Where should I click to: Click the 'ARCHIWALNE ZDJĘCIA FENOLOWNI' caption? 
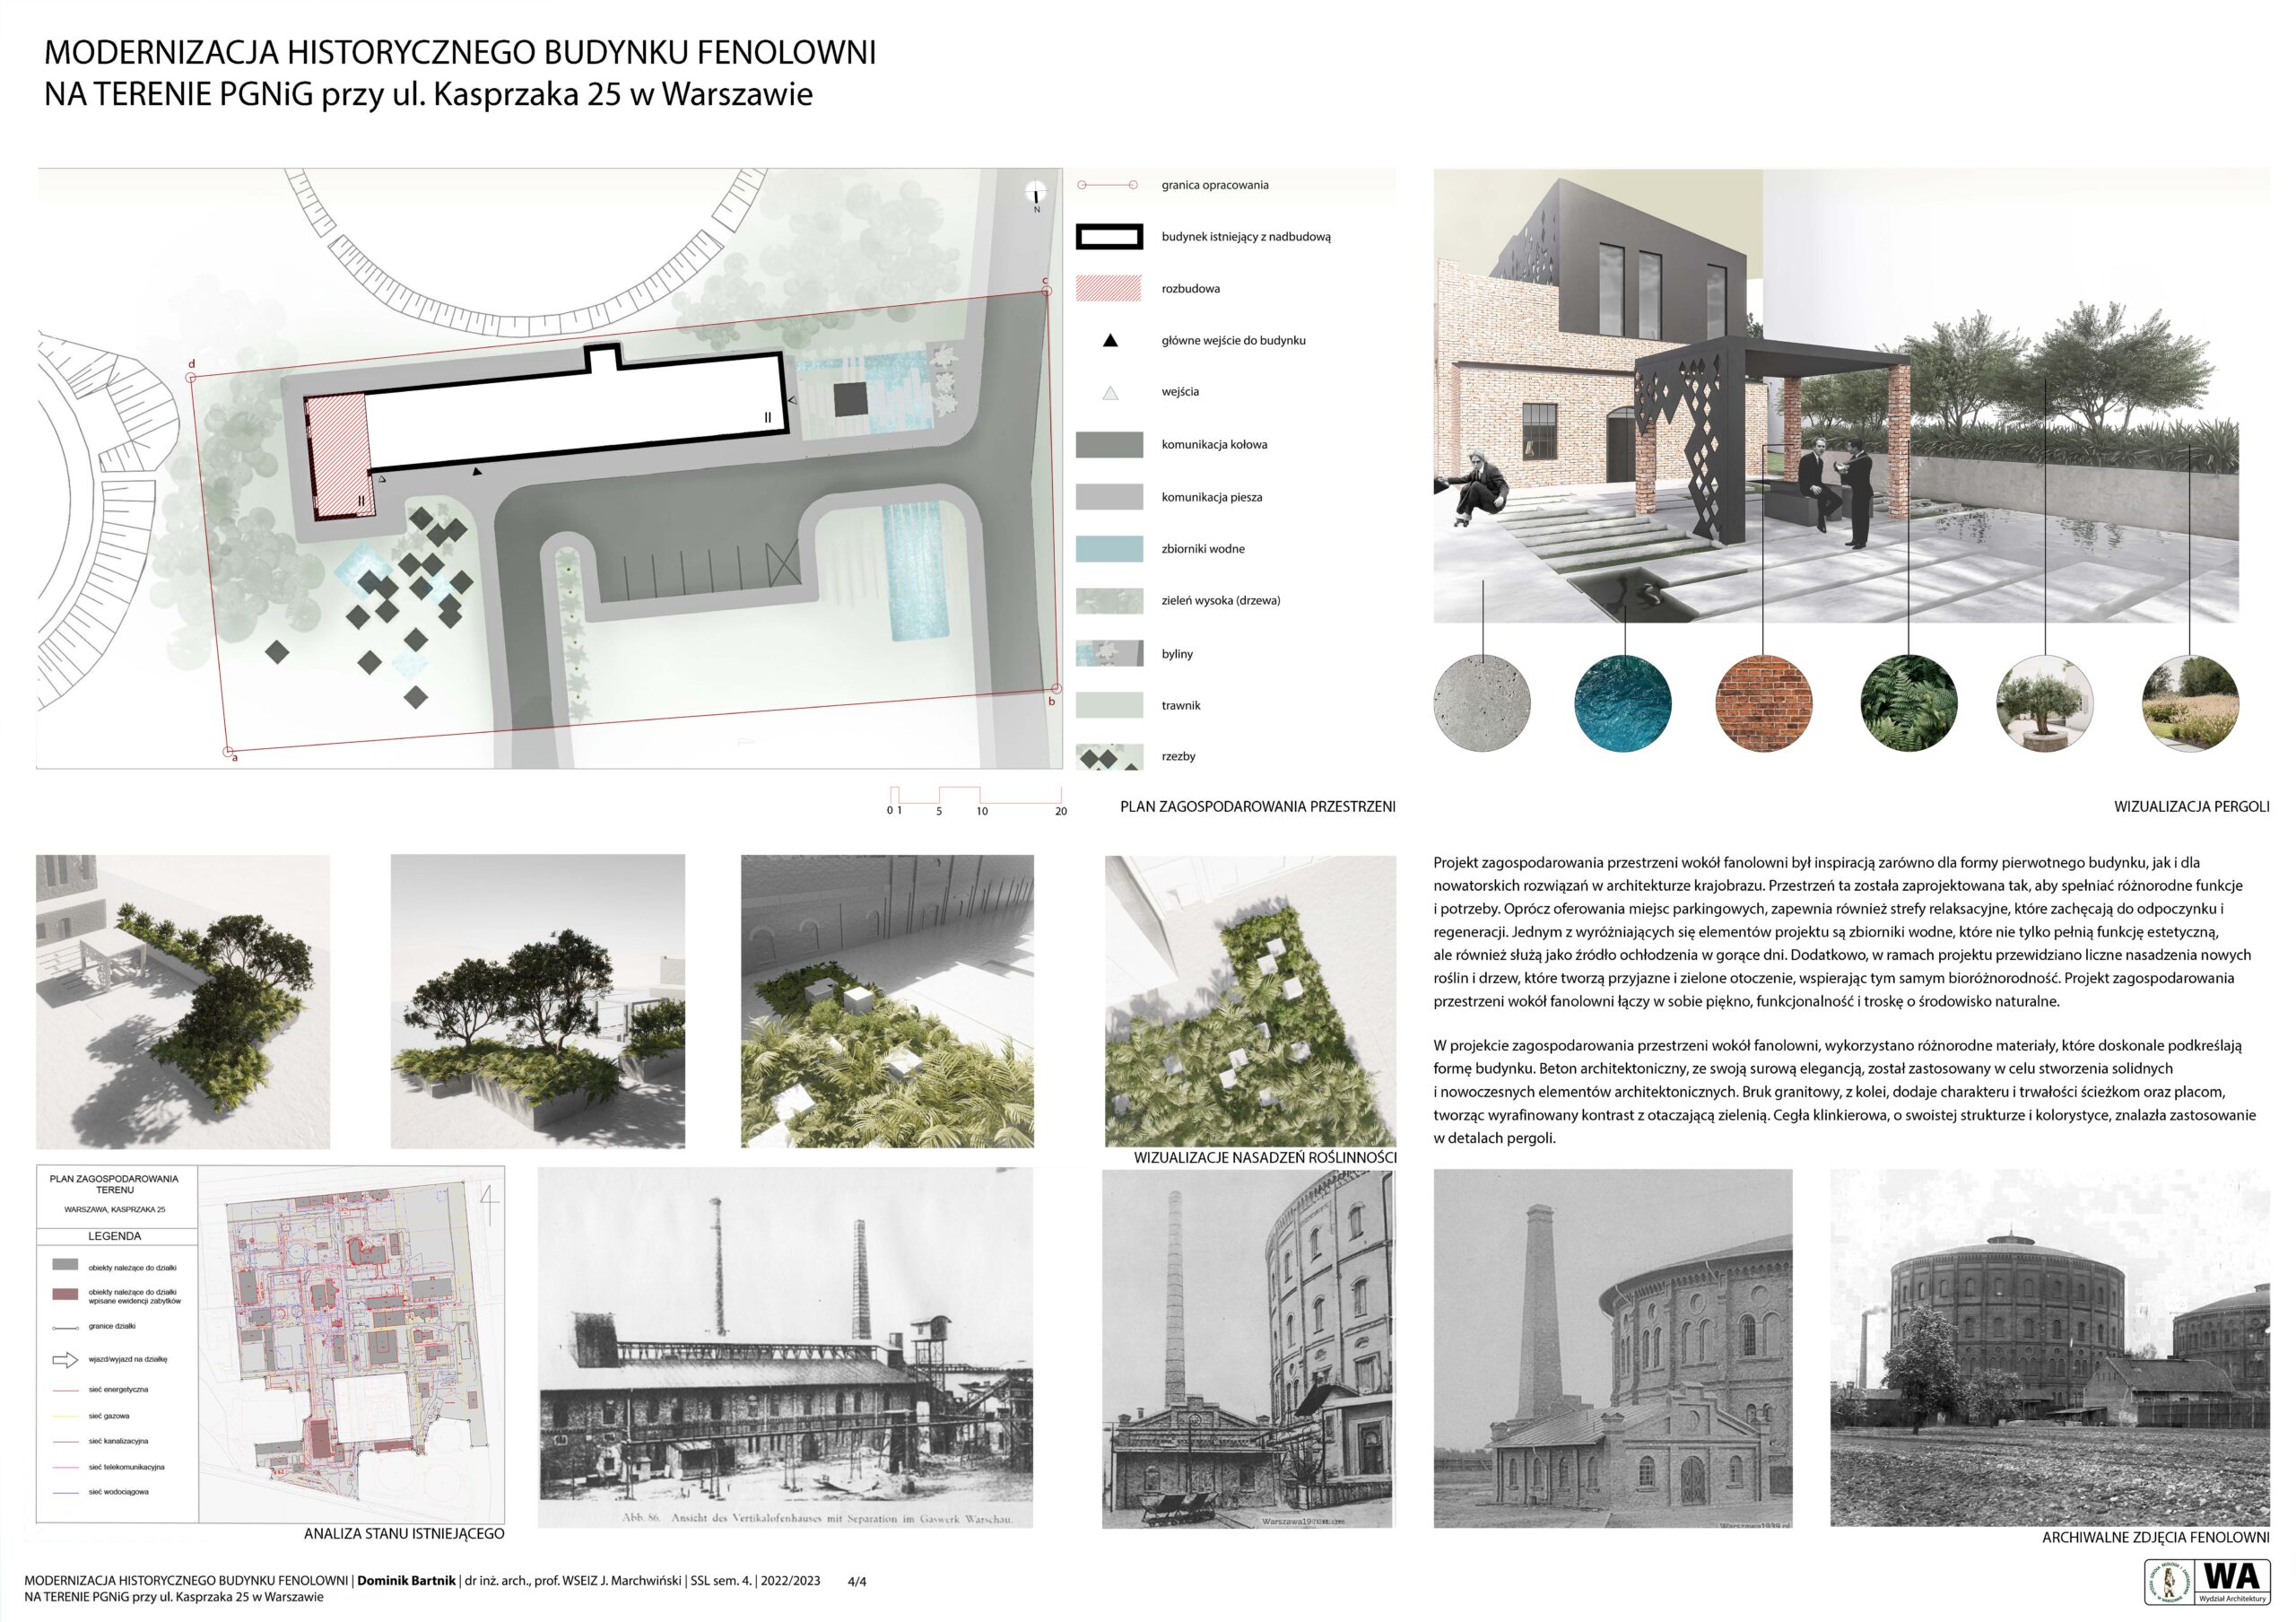2156,1538
